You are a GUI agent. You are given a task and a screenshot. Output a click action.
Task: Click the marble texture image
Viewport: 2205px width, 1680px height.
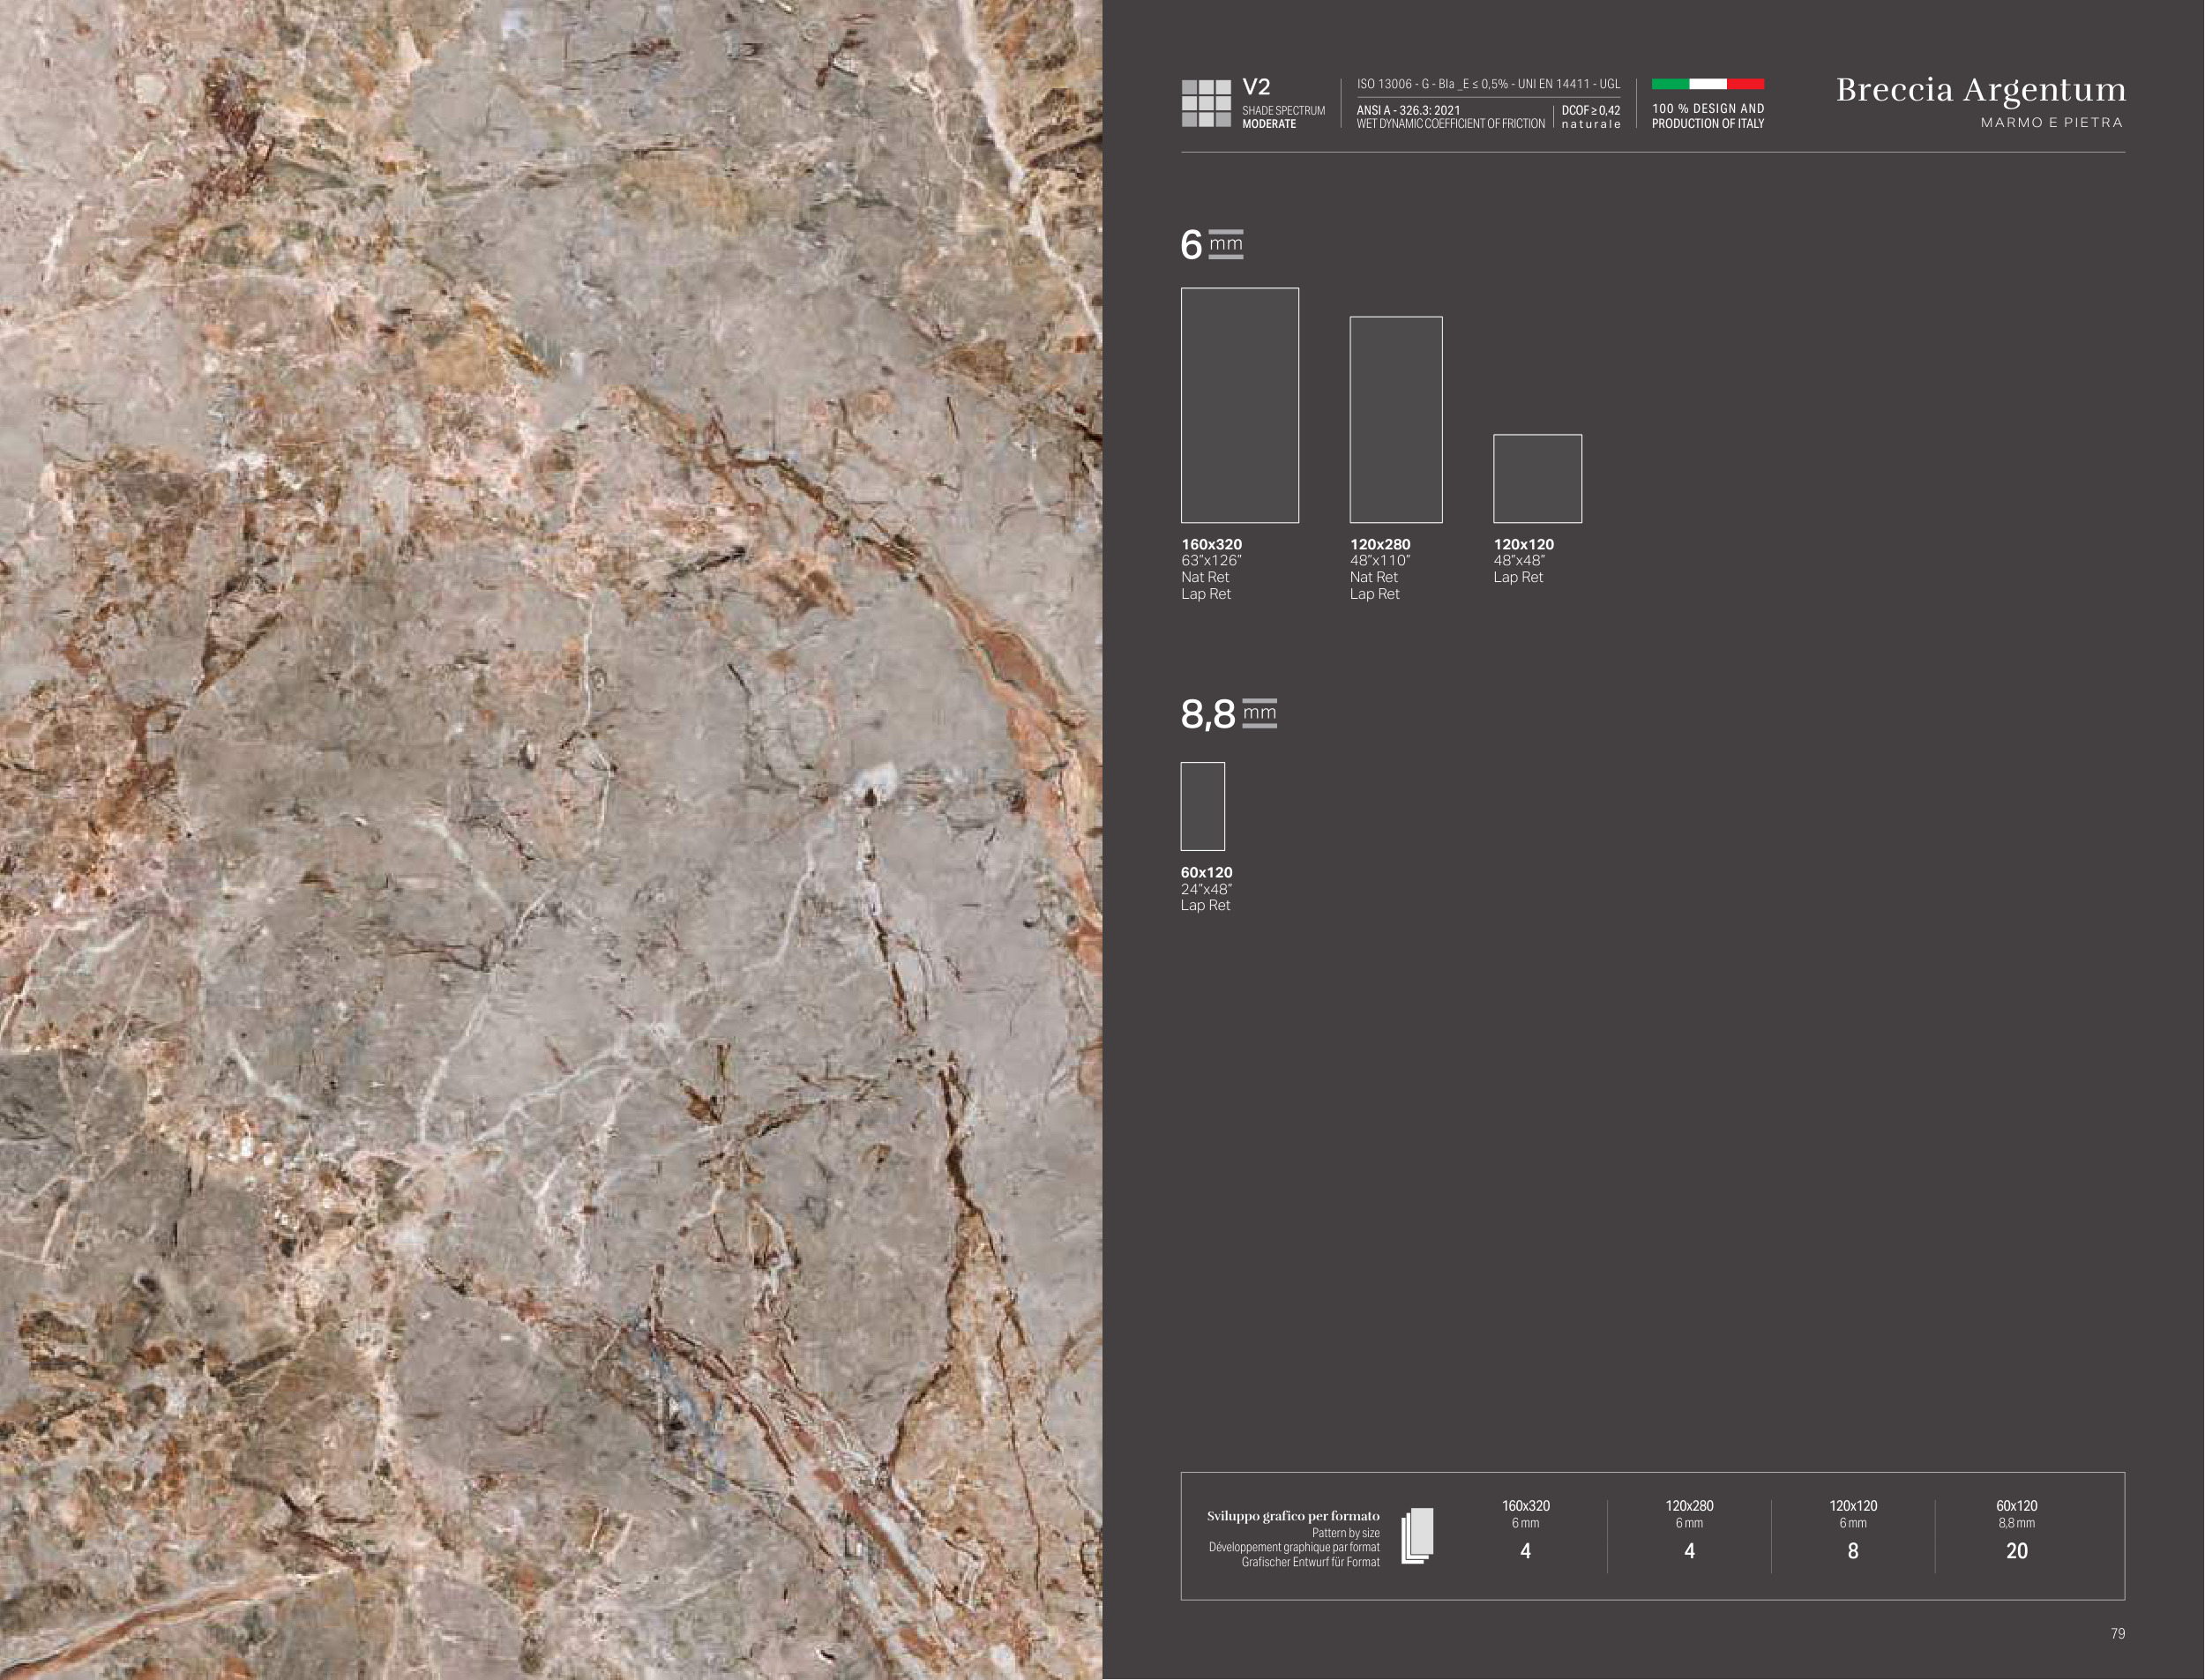[550, 840]
